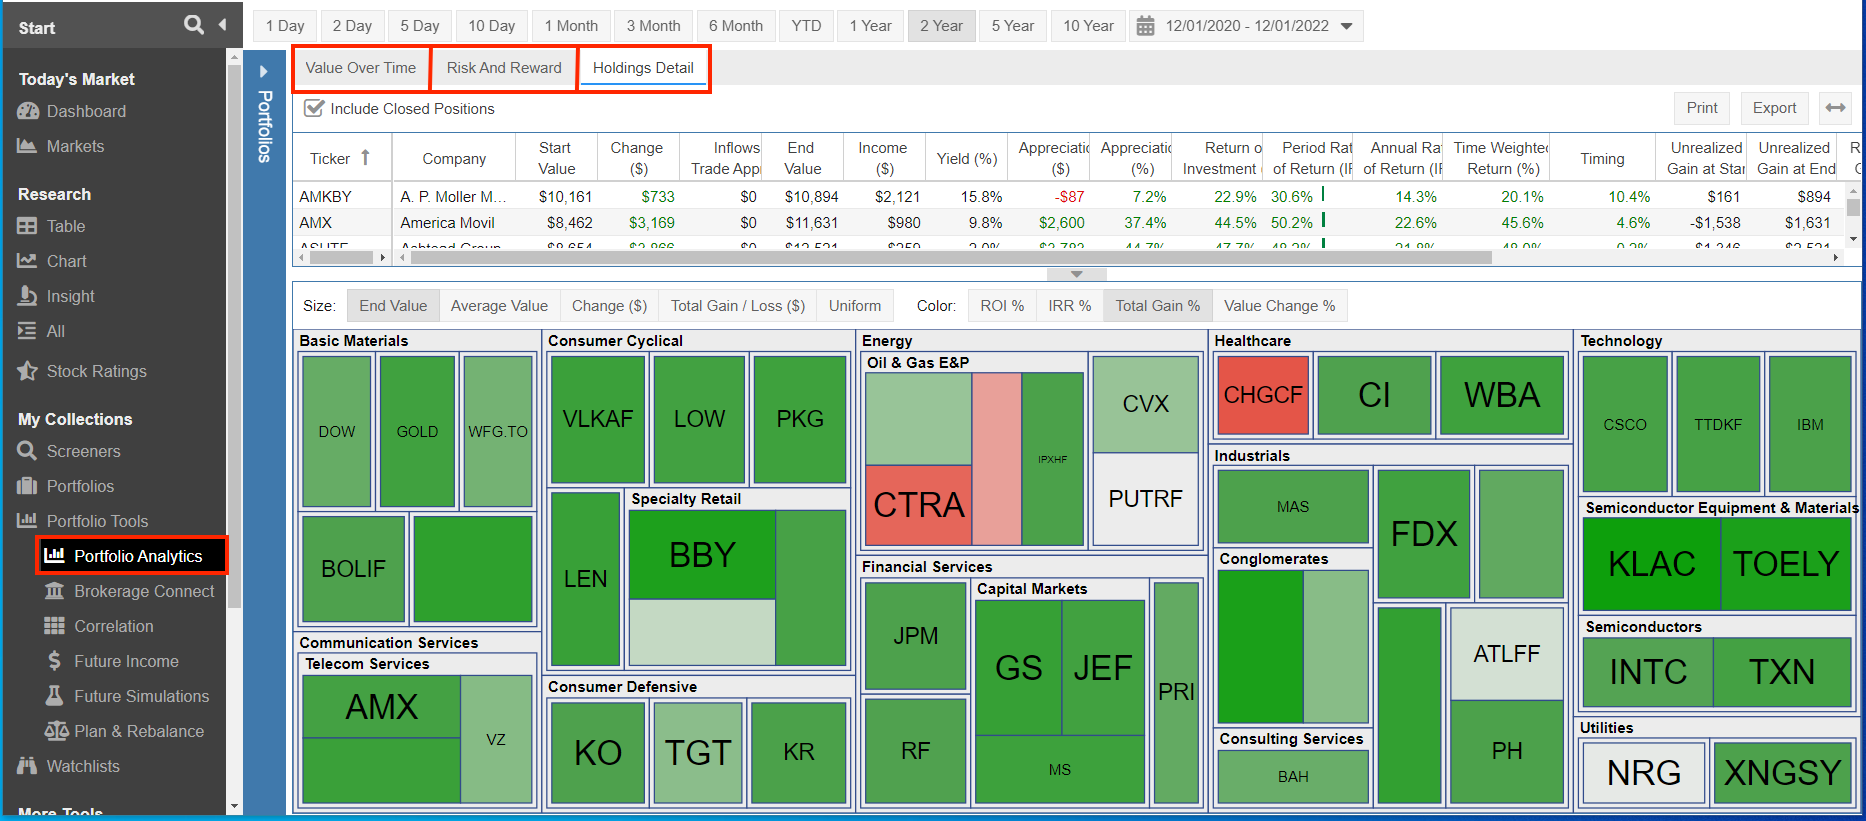Click the Portfolio Tools bar-chart icon
This screenshot has width=1866, height=821.
click(27, 521)
